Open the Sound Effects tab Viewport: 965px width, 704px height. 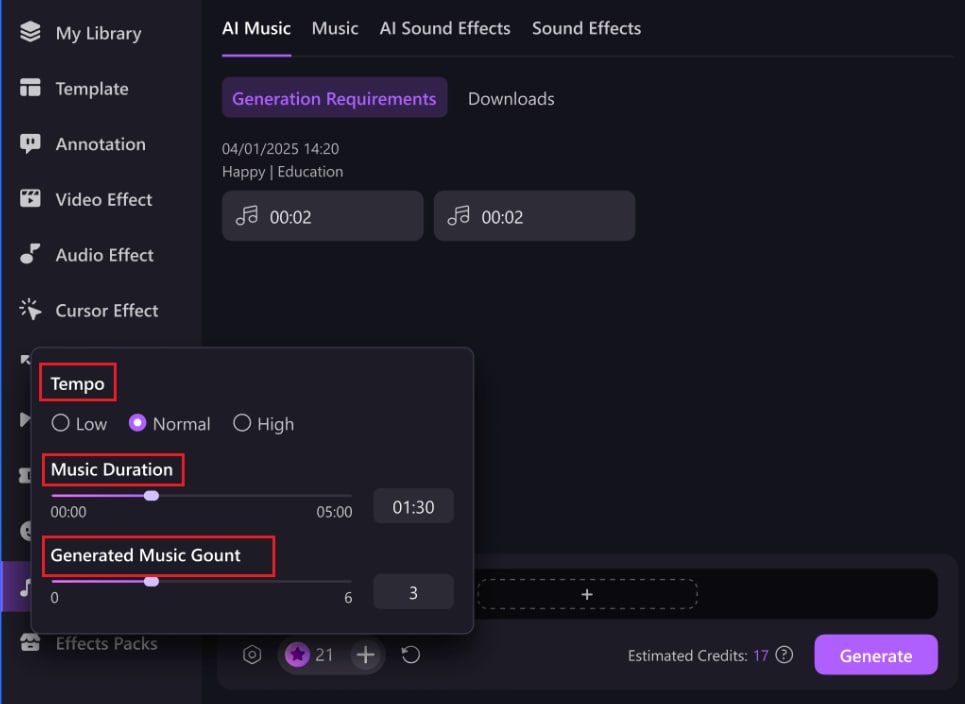point(587,28)
